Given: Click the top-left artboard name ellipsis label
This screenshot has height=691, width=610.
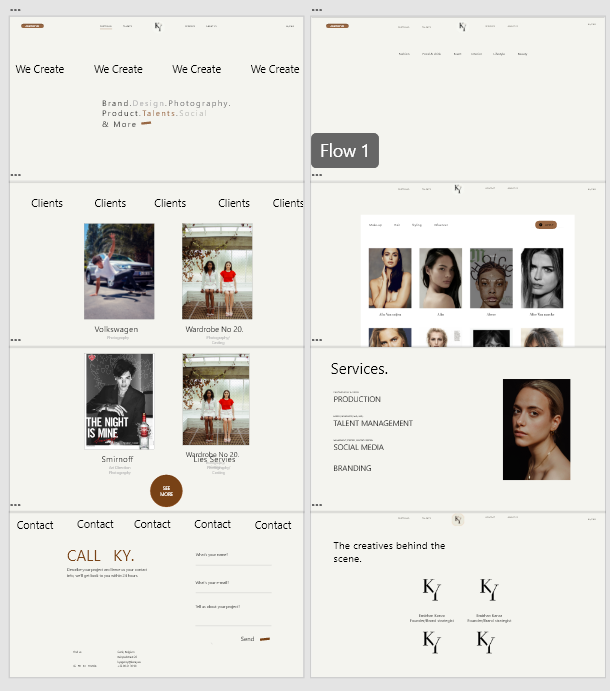Looking at the screenshot, I should click(15, 10).
